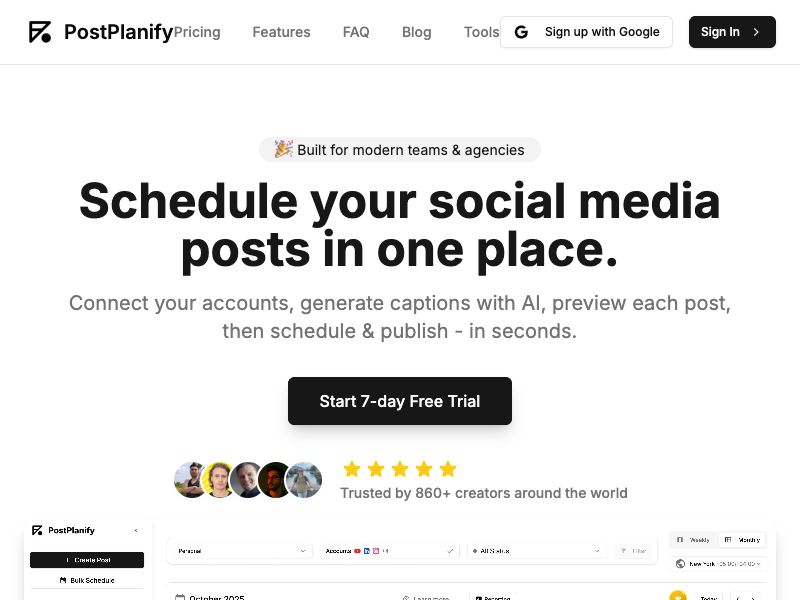800x600 pixels.
Task: Collapse the PostPlanify sidebar
Action: tap(137, 530)
